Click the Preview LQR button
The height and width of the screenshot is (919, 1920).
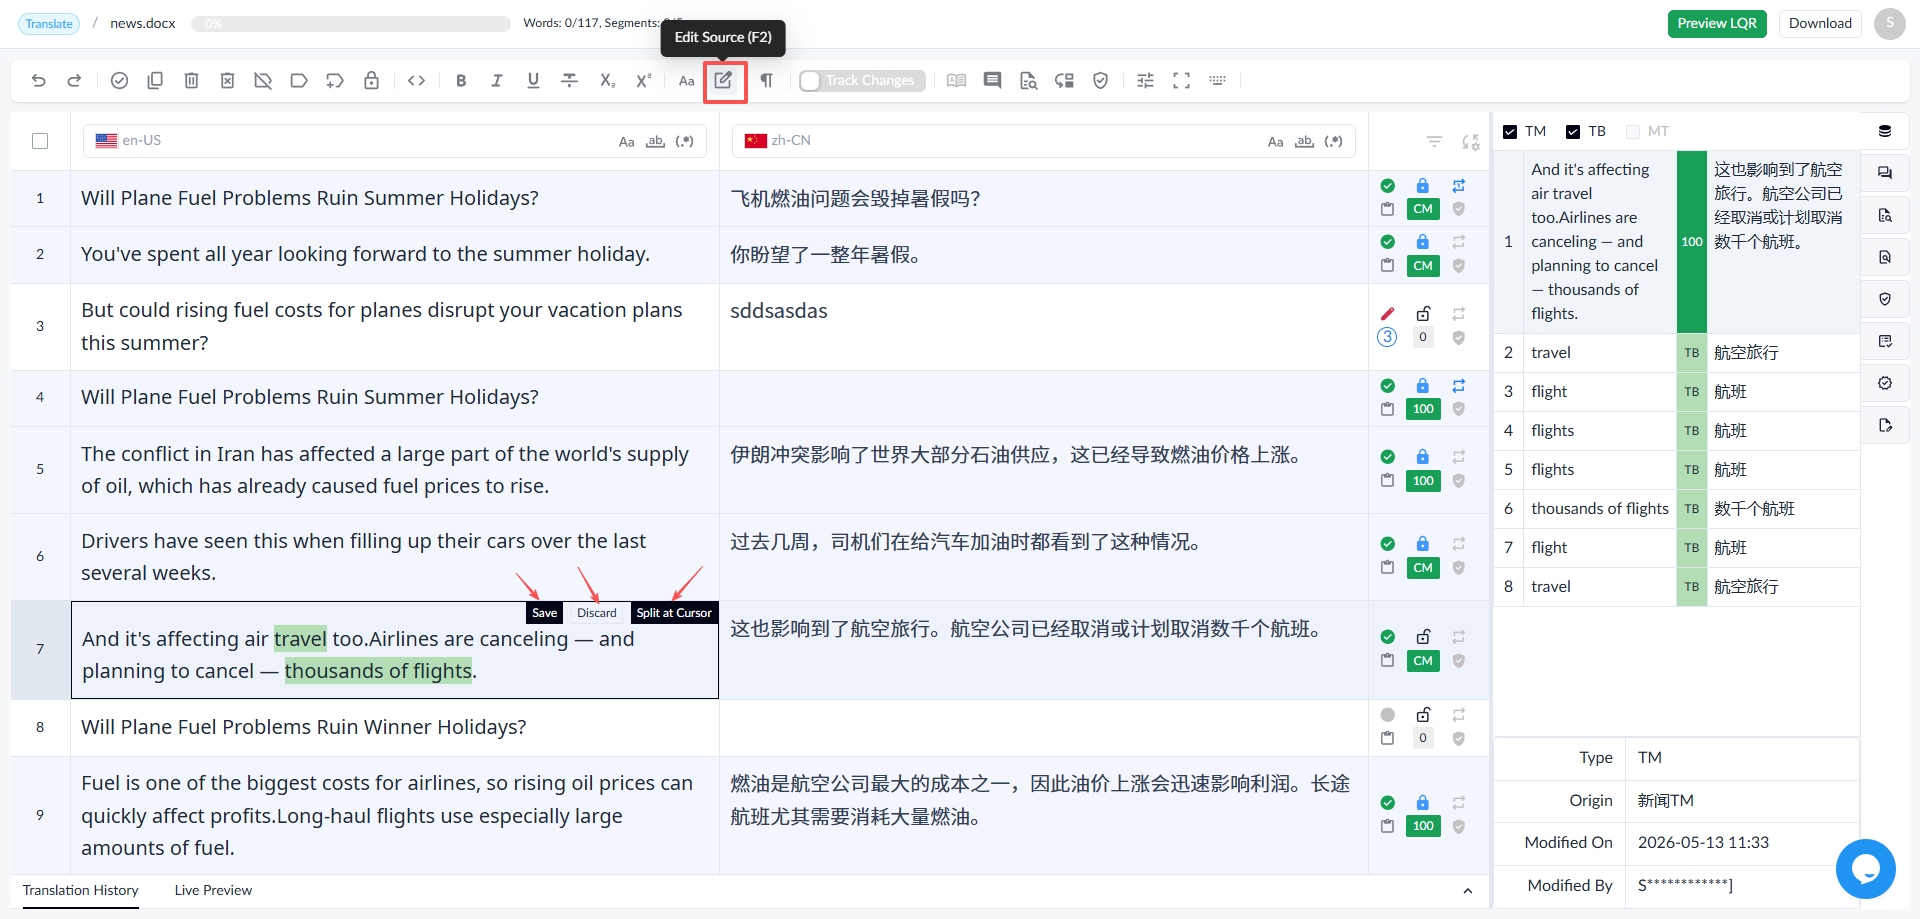tap(1717, 24)
